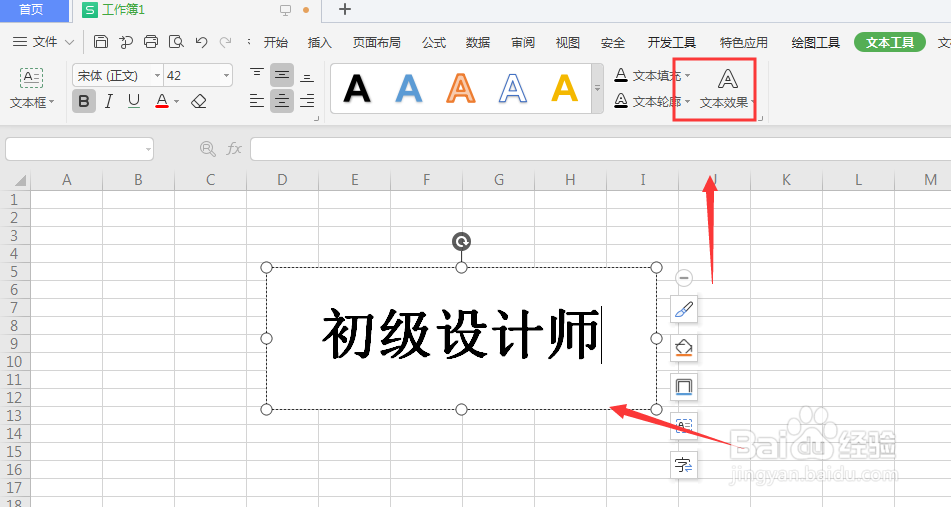Switch to 页面布局 ribbon tab
Viewport: 951px width, 507px height.
(377, 42)
